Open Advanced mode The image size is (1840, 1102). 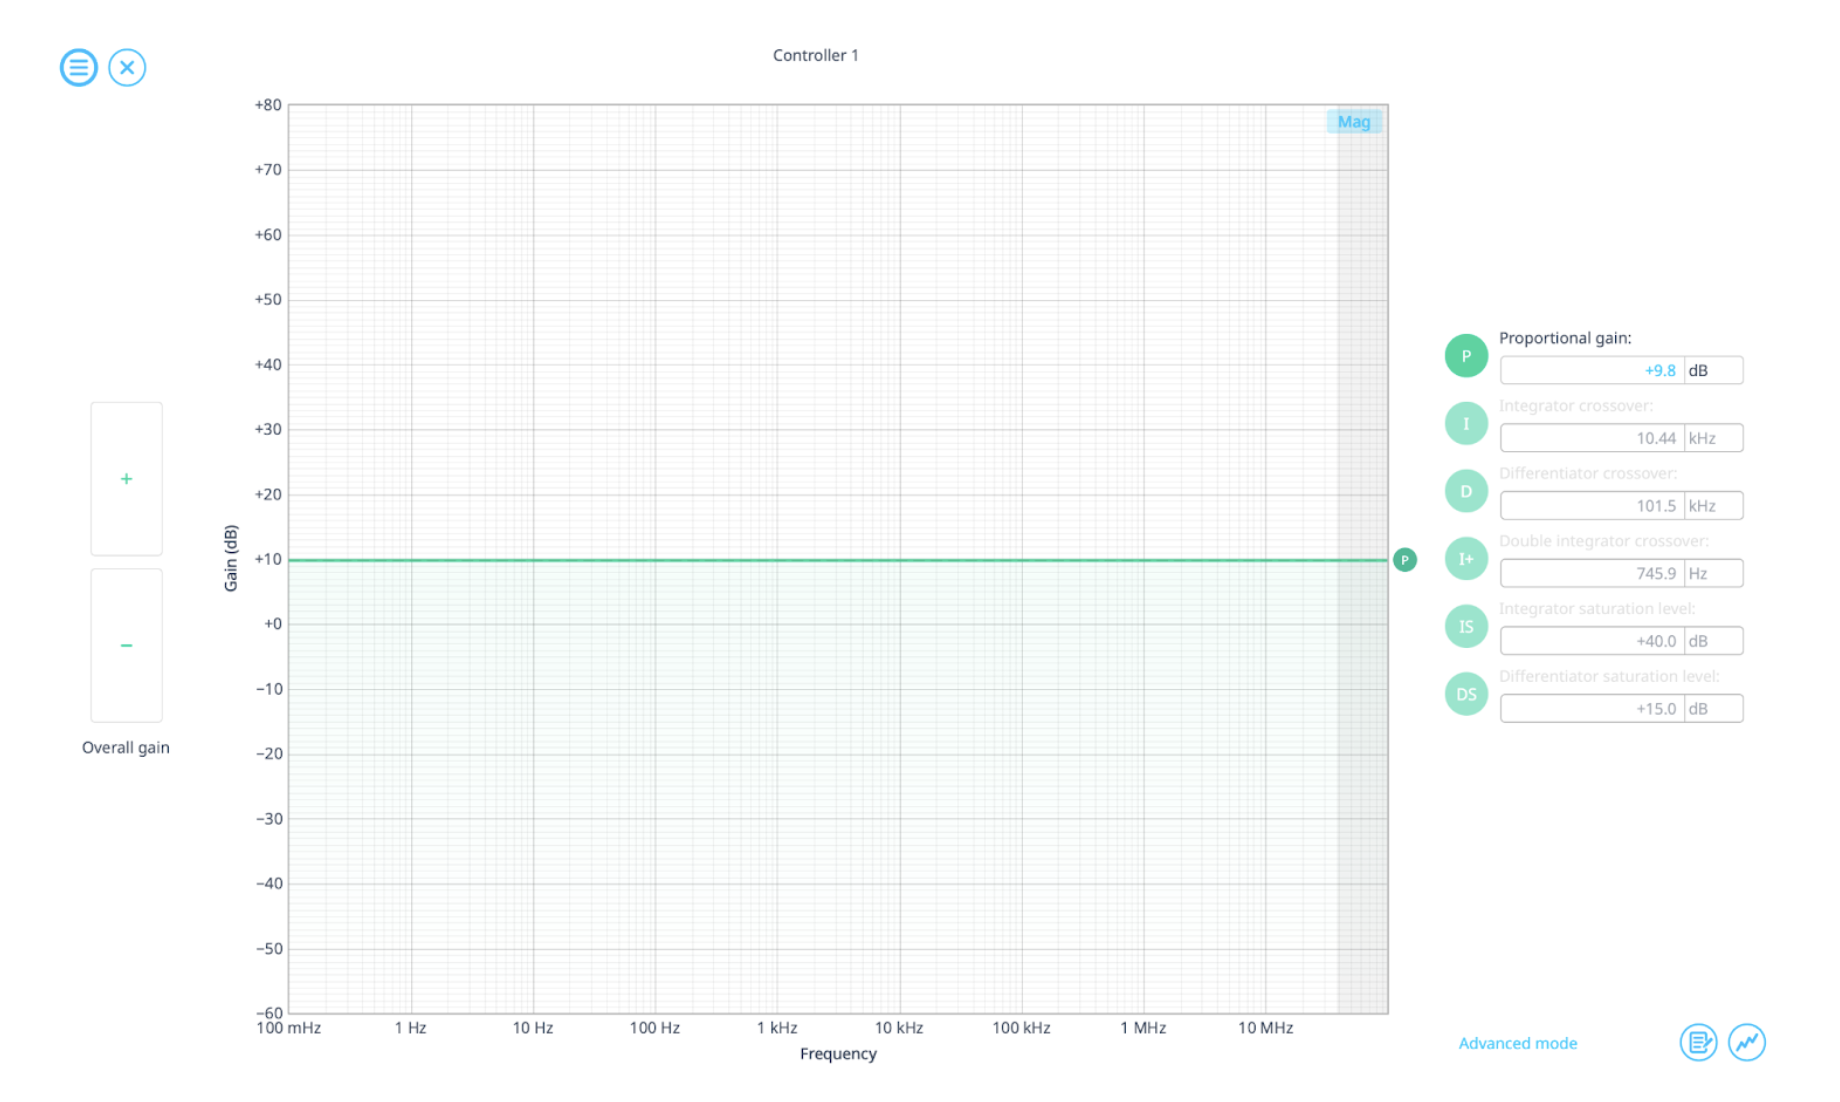(x=1517, y=1042)
